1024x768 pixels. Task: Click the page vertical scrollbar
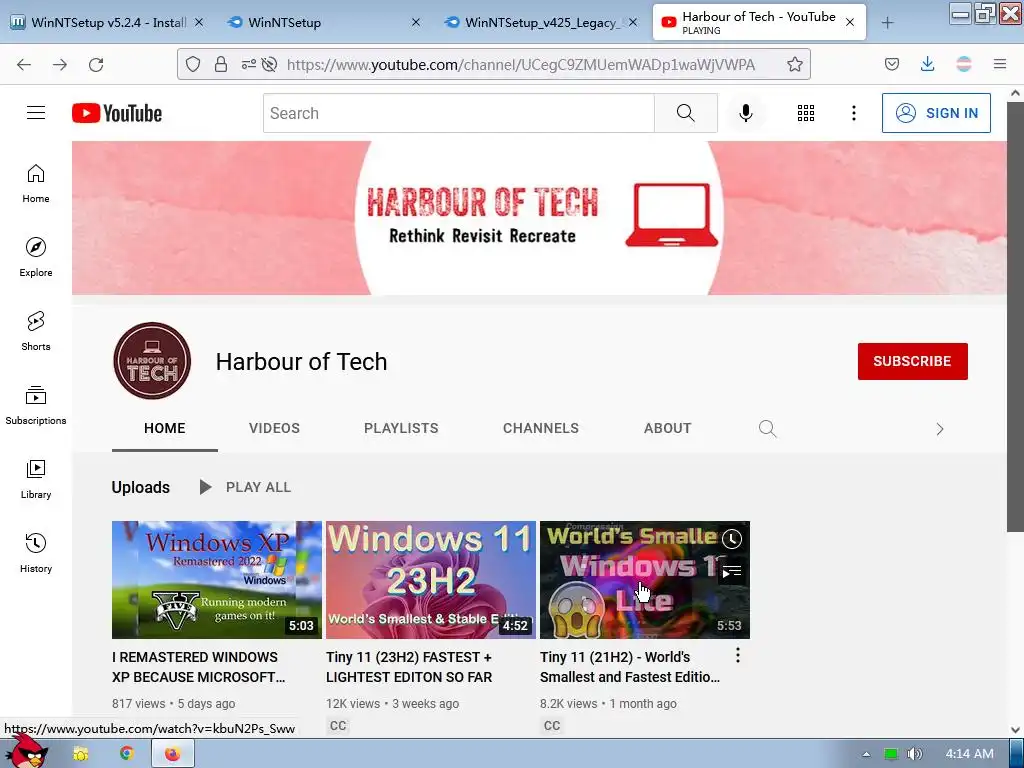[x=1015, y=317]
